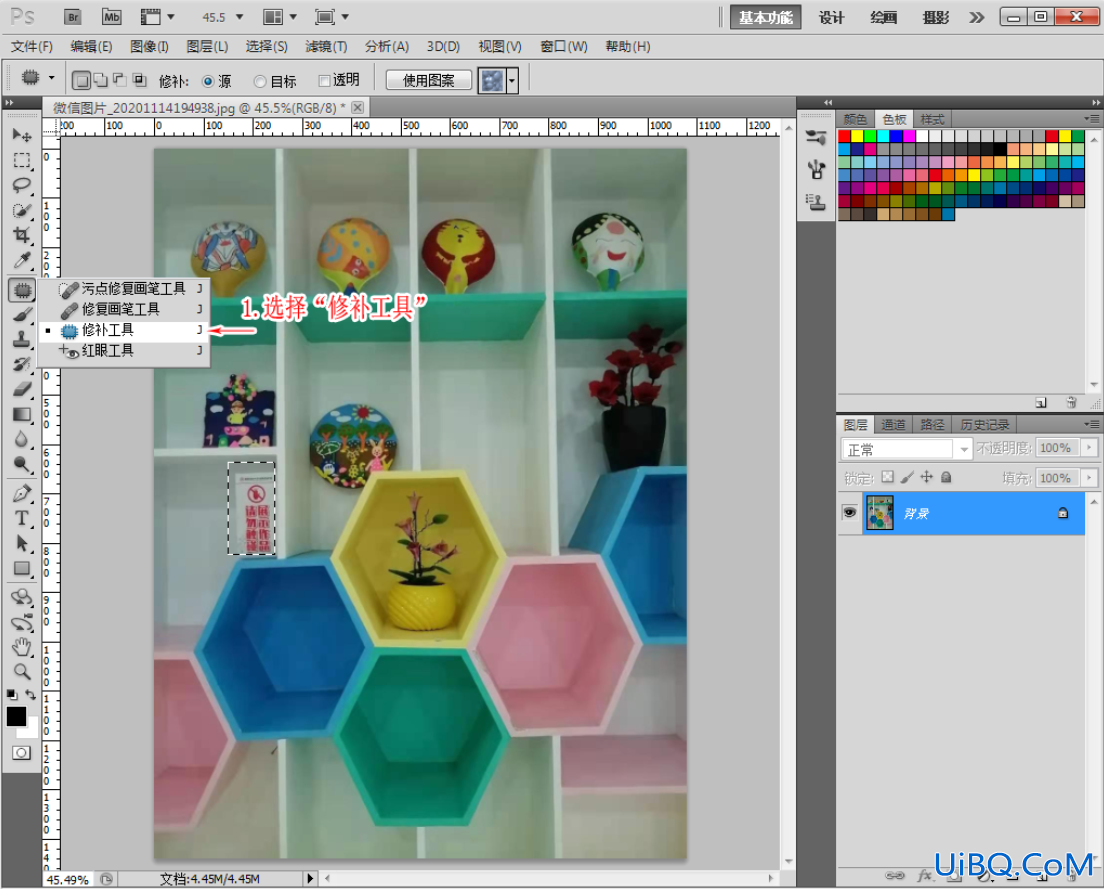
Task: Select the Rectangular Marquee tool
Action: [22, 160]
